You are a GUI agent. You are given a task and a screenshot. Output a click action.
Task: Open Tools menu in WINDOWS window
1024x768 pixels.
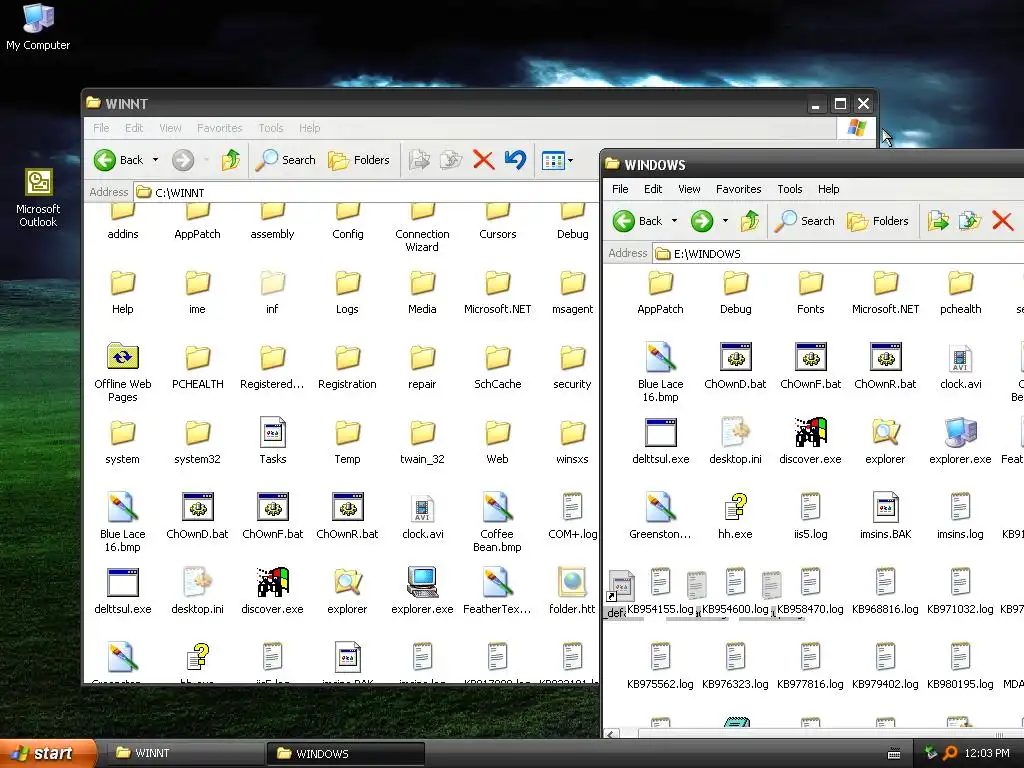click(790, 189)
